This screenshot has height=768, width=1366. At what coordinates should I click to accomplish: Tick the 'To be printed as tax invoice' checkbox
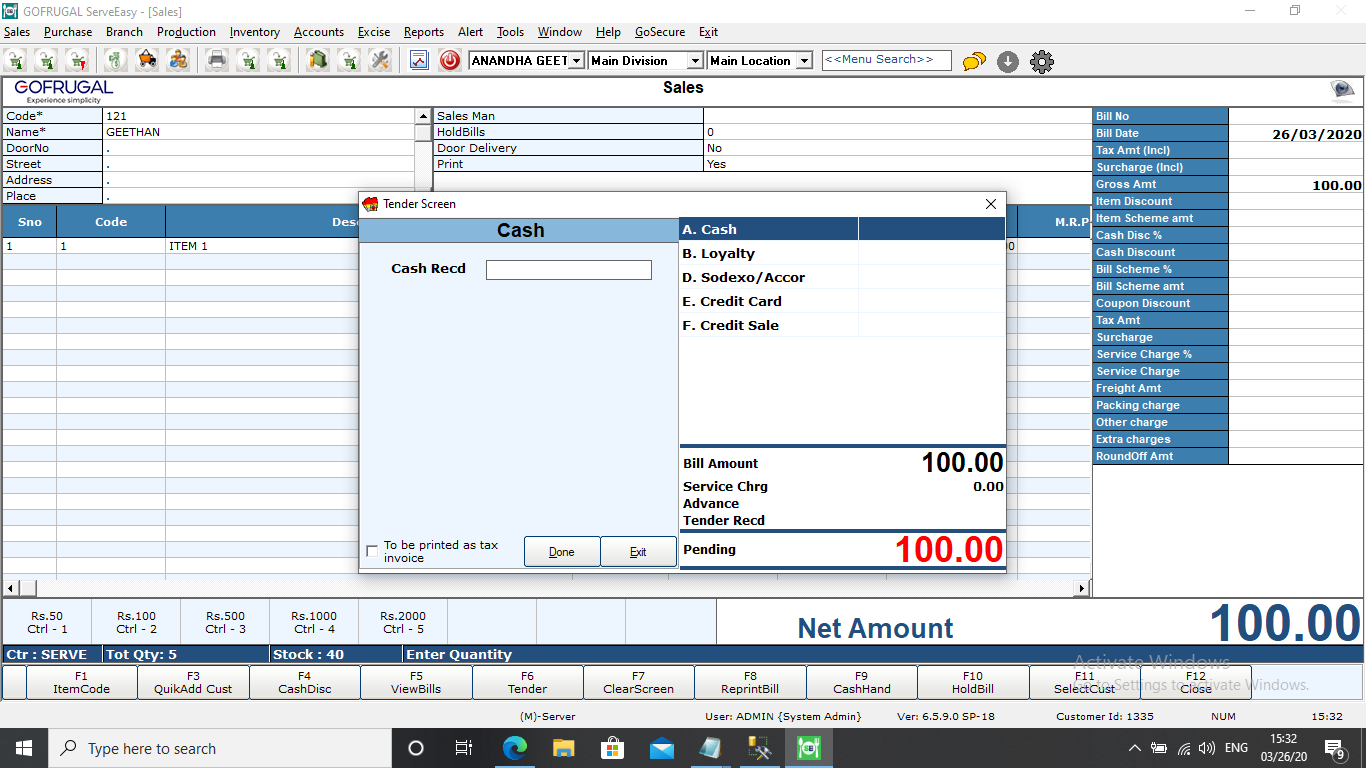pos(373,551)
